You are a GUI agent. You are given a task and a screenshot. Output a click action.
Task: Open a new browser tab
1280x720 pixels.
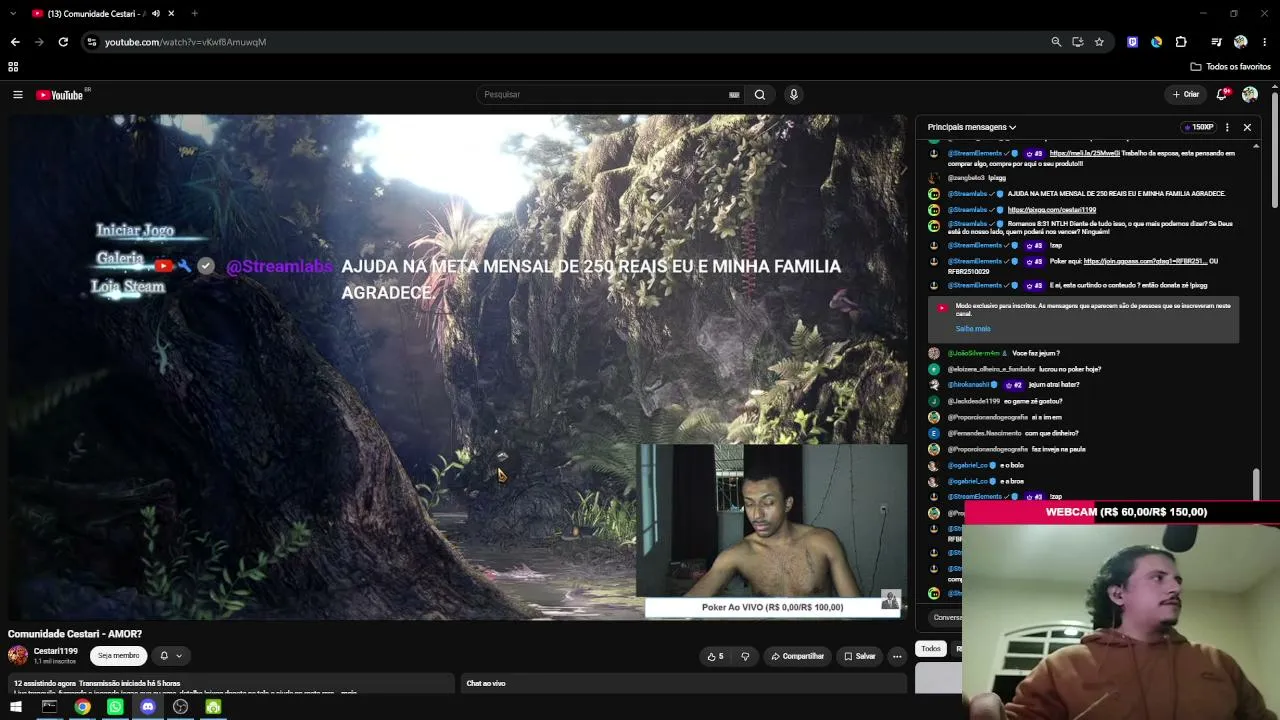click(194, 14)
